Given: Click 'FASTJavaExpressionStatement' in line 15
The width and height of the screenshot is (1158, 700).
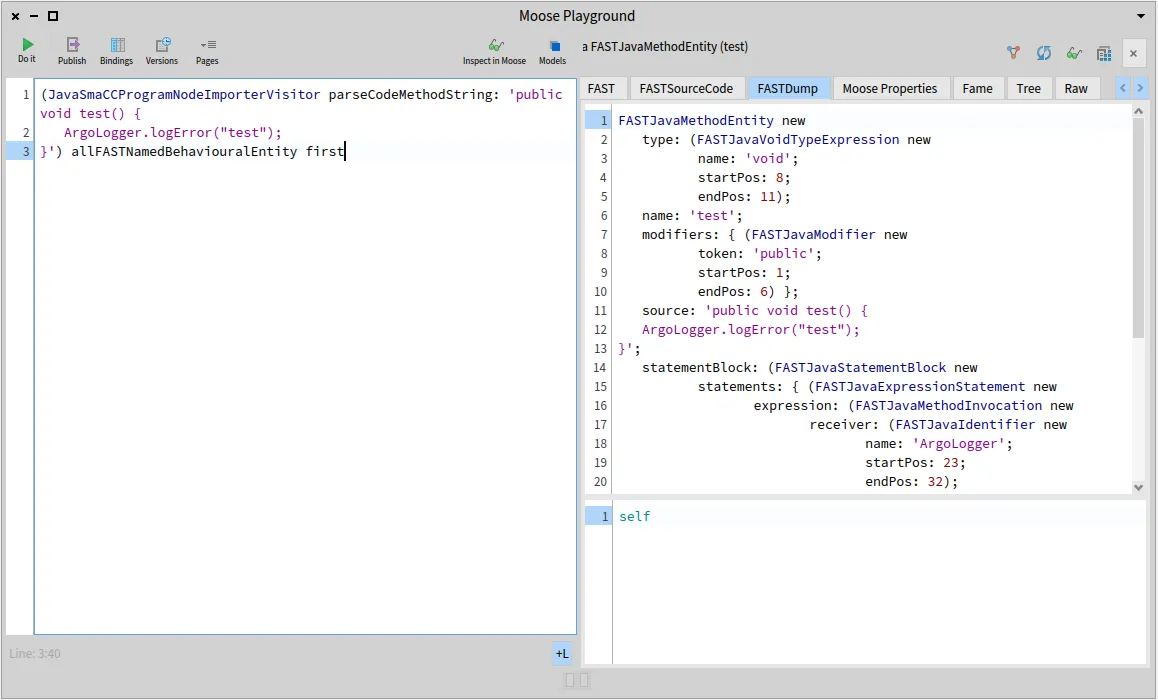Looking at the screenshot, I should 919,387.
